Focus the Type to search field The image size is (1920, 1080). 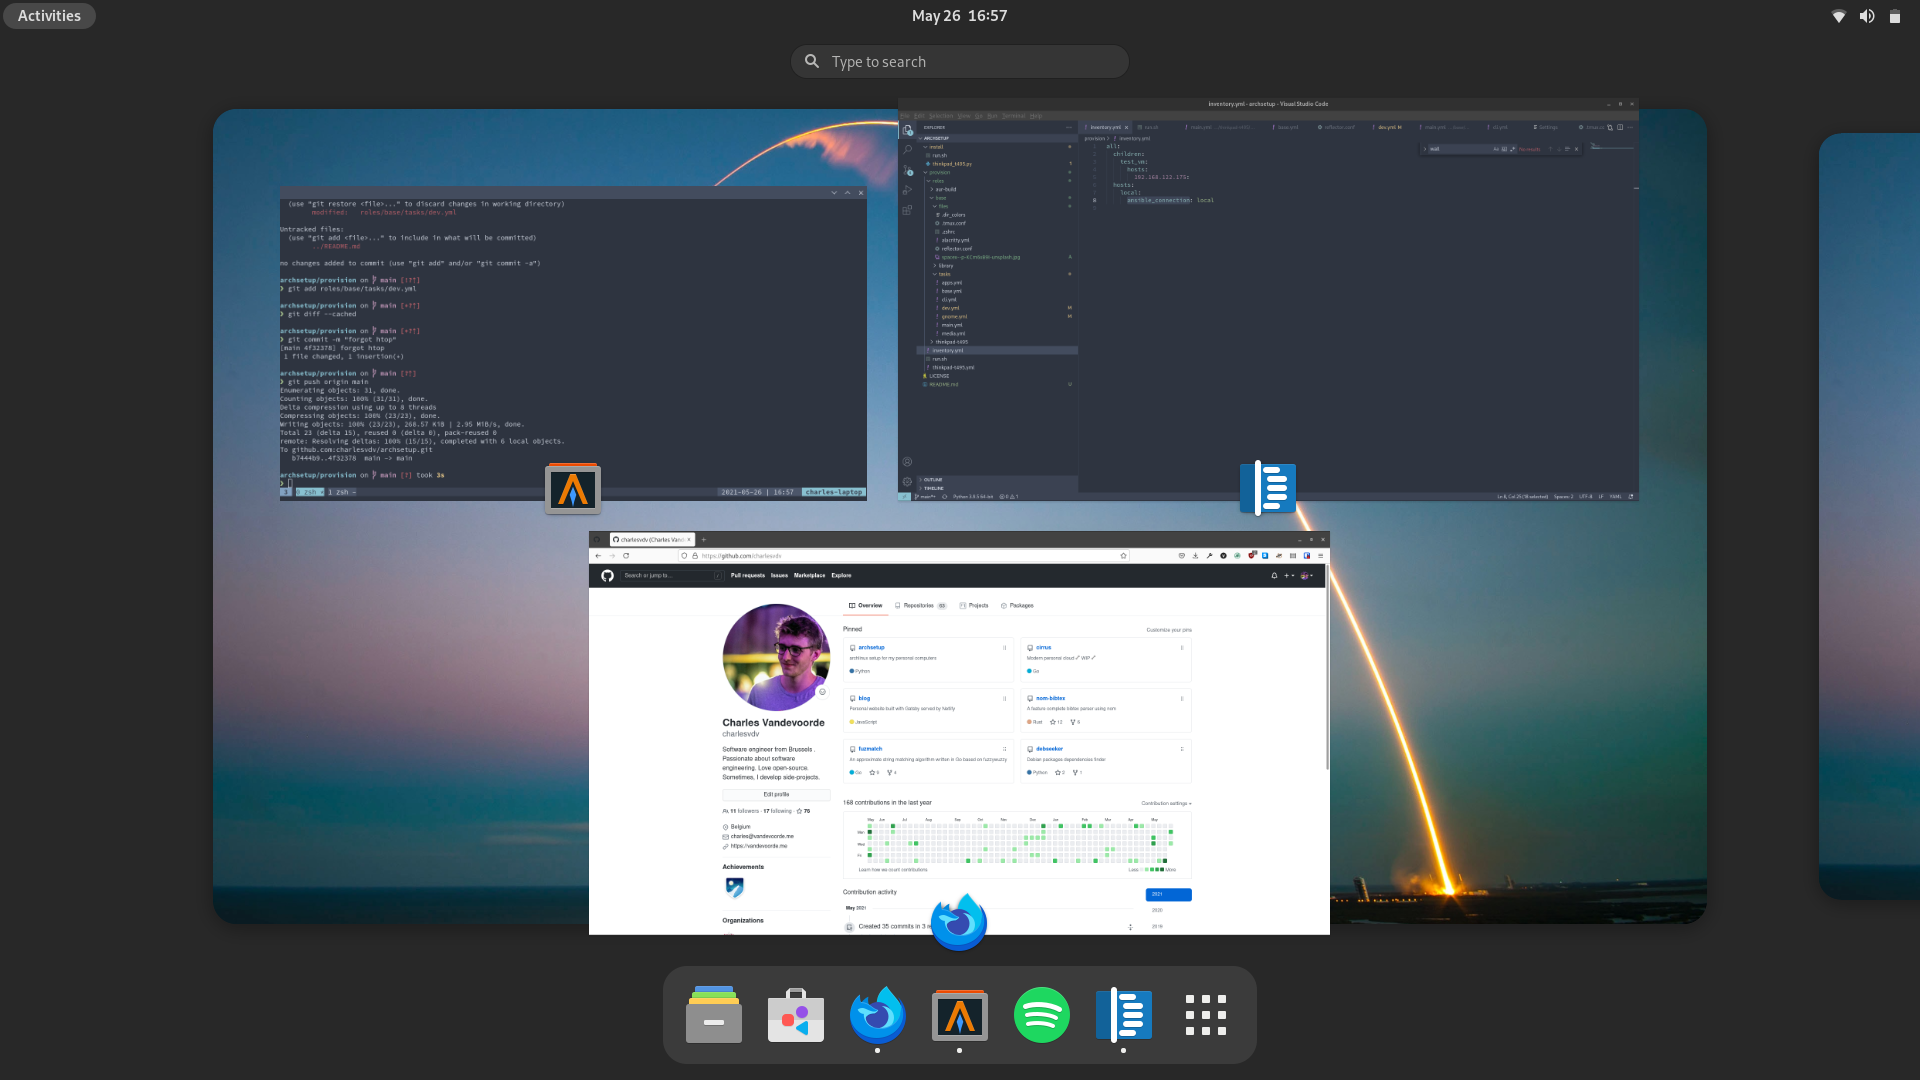tap(960, 62)
